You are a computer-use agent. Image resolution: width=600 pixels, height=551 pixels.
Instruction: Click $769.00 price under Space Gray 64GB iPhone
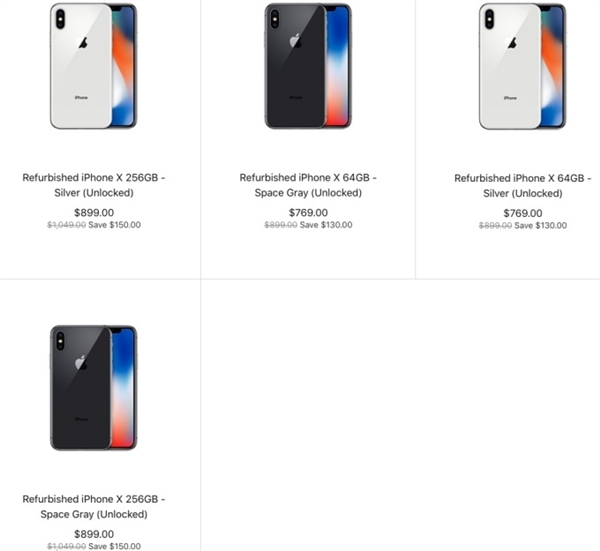tap(308, 212)
